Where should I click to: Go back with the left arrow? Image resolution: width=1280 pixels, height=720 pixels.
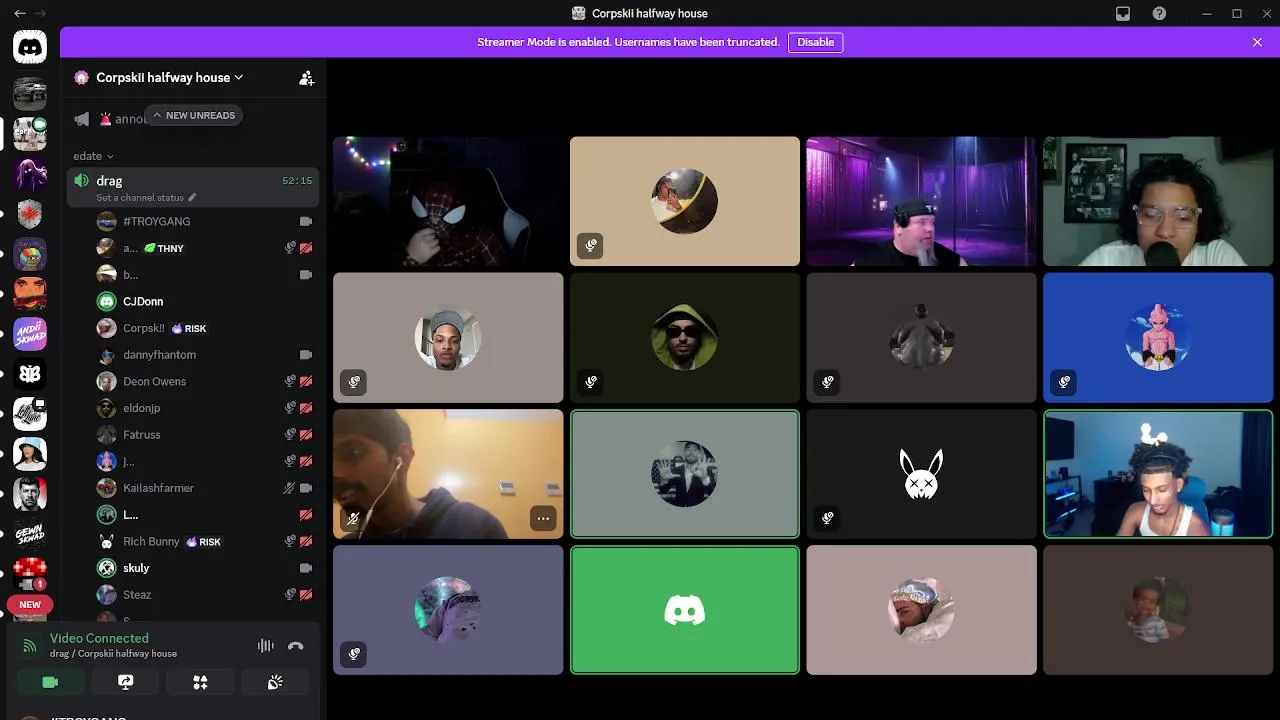coord(19,13)
